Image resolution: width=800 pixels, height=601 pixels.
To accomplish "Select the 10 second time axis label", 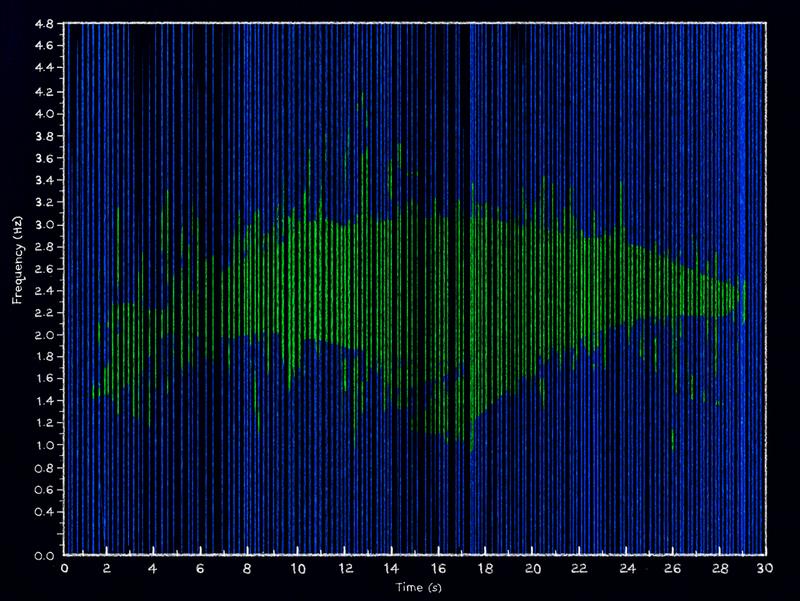I will coord(298,569).
